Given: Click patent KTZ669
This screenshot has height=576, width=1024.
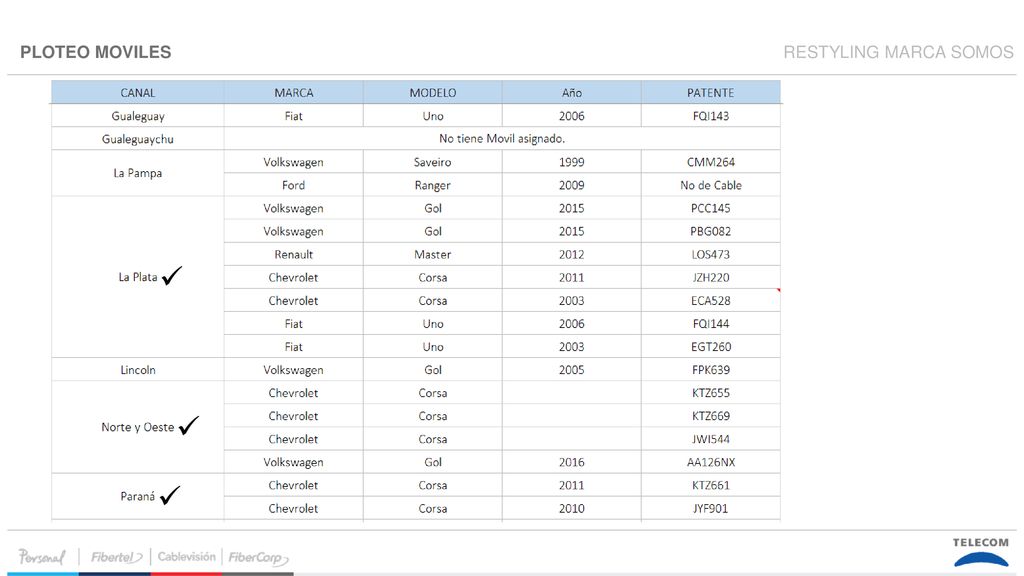Looking at the screenshot, I should click(x=711, y=416).
